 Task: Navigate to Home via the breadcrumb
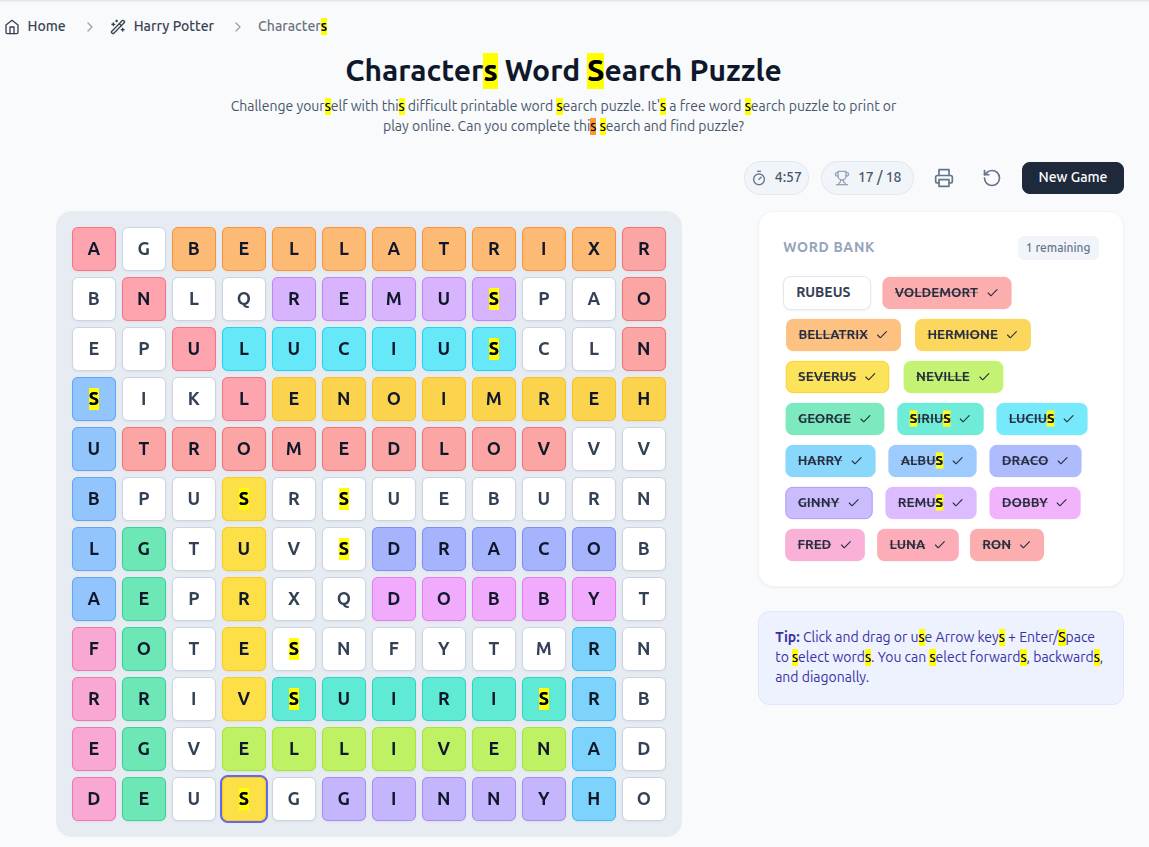click(x=35, y=25)
